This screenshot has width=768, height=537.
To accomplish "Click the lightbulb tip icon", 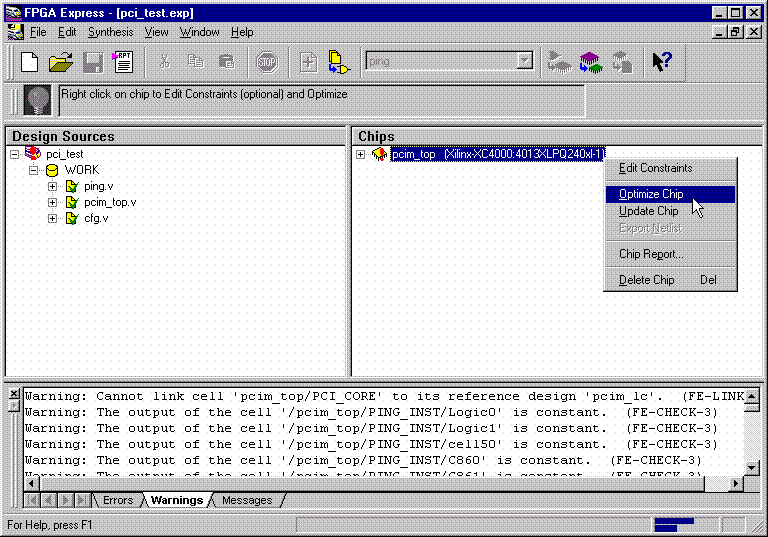I will point(37,101).
